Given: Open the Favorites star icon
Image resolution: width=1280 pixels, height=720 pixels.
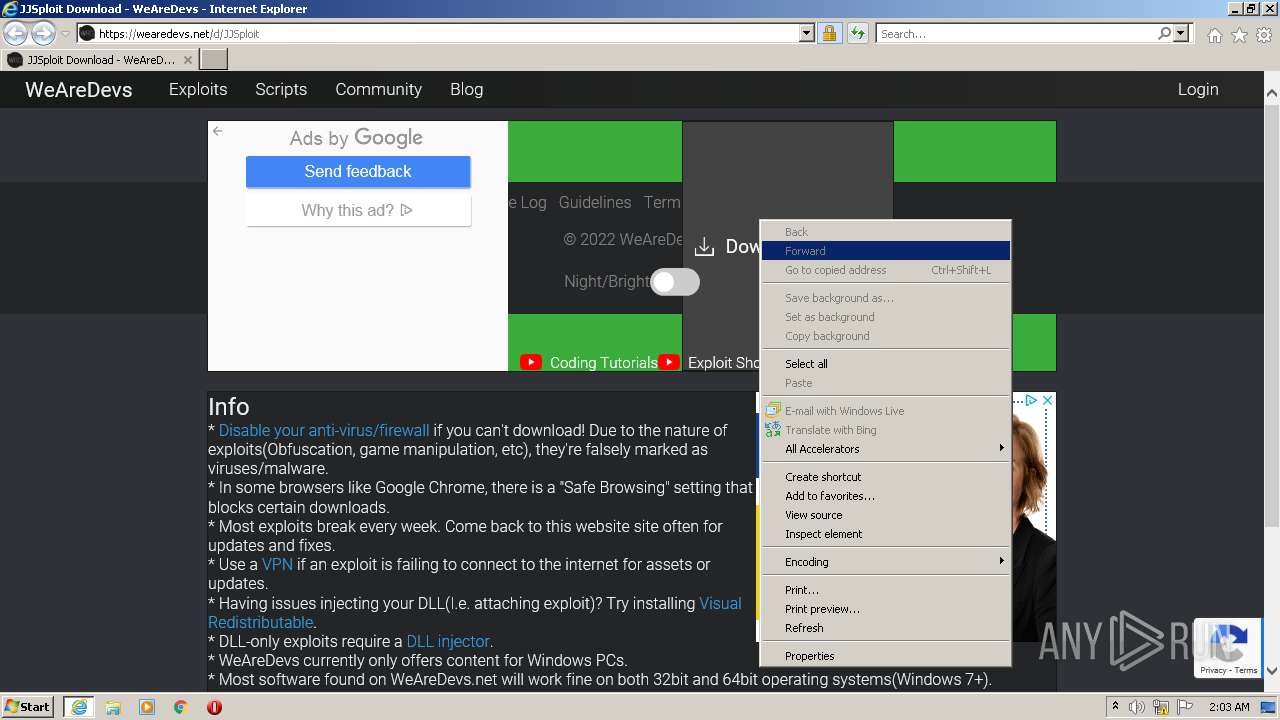Looking at the screenshot, I should (x=1239, y=35).
